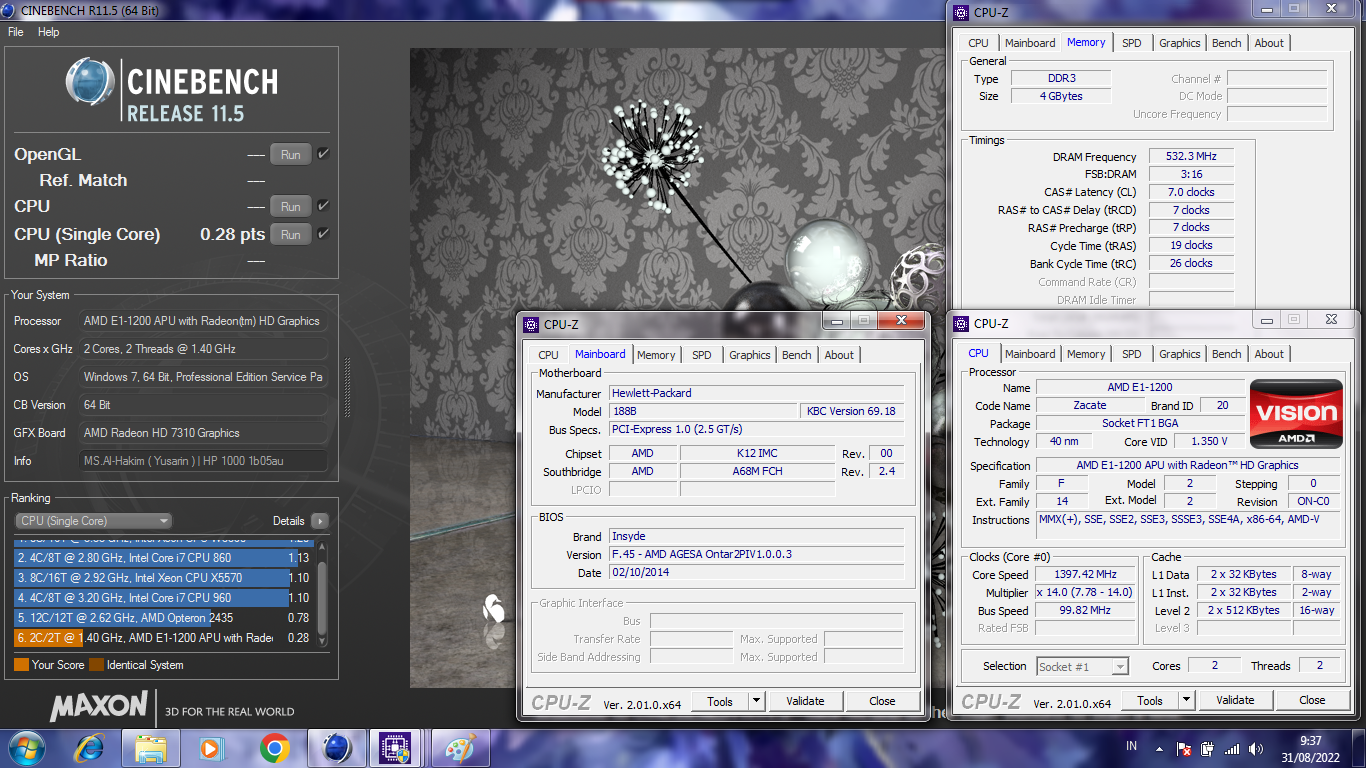
Task: Click the CPU-Z title icon of the Mainboard window
Action: point(531,324)
